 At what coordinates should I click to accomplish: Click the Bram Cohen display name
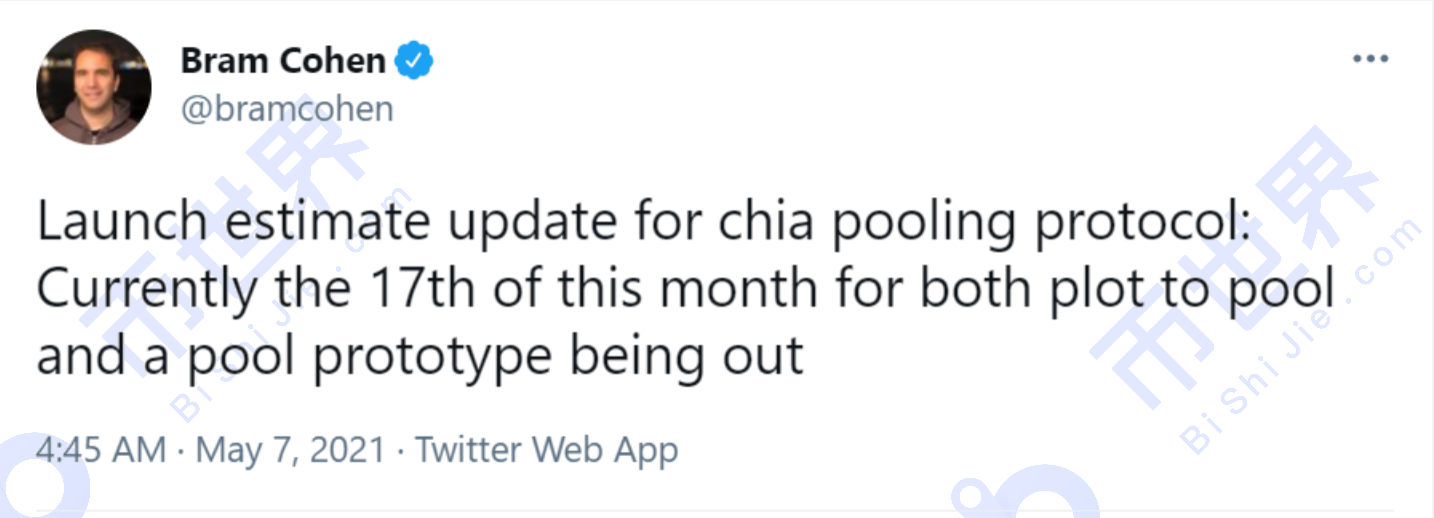coord(283,61)
